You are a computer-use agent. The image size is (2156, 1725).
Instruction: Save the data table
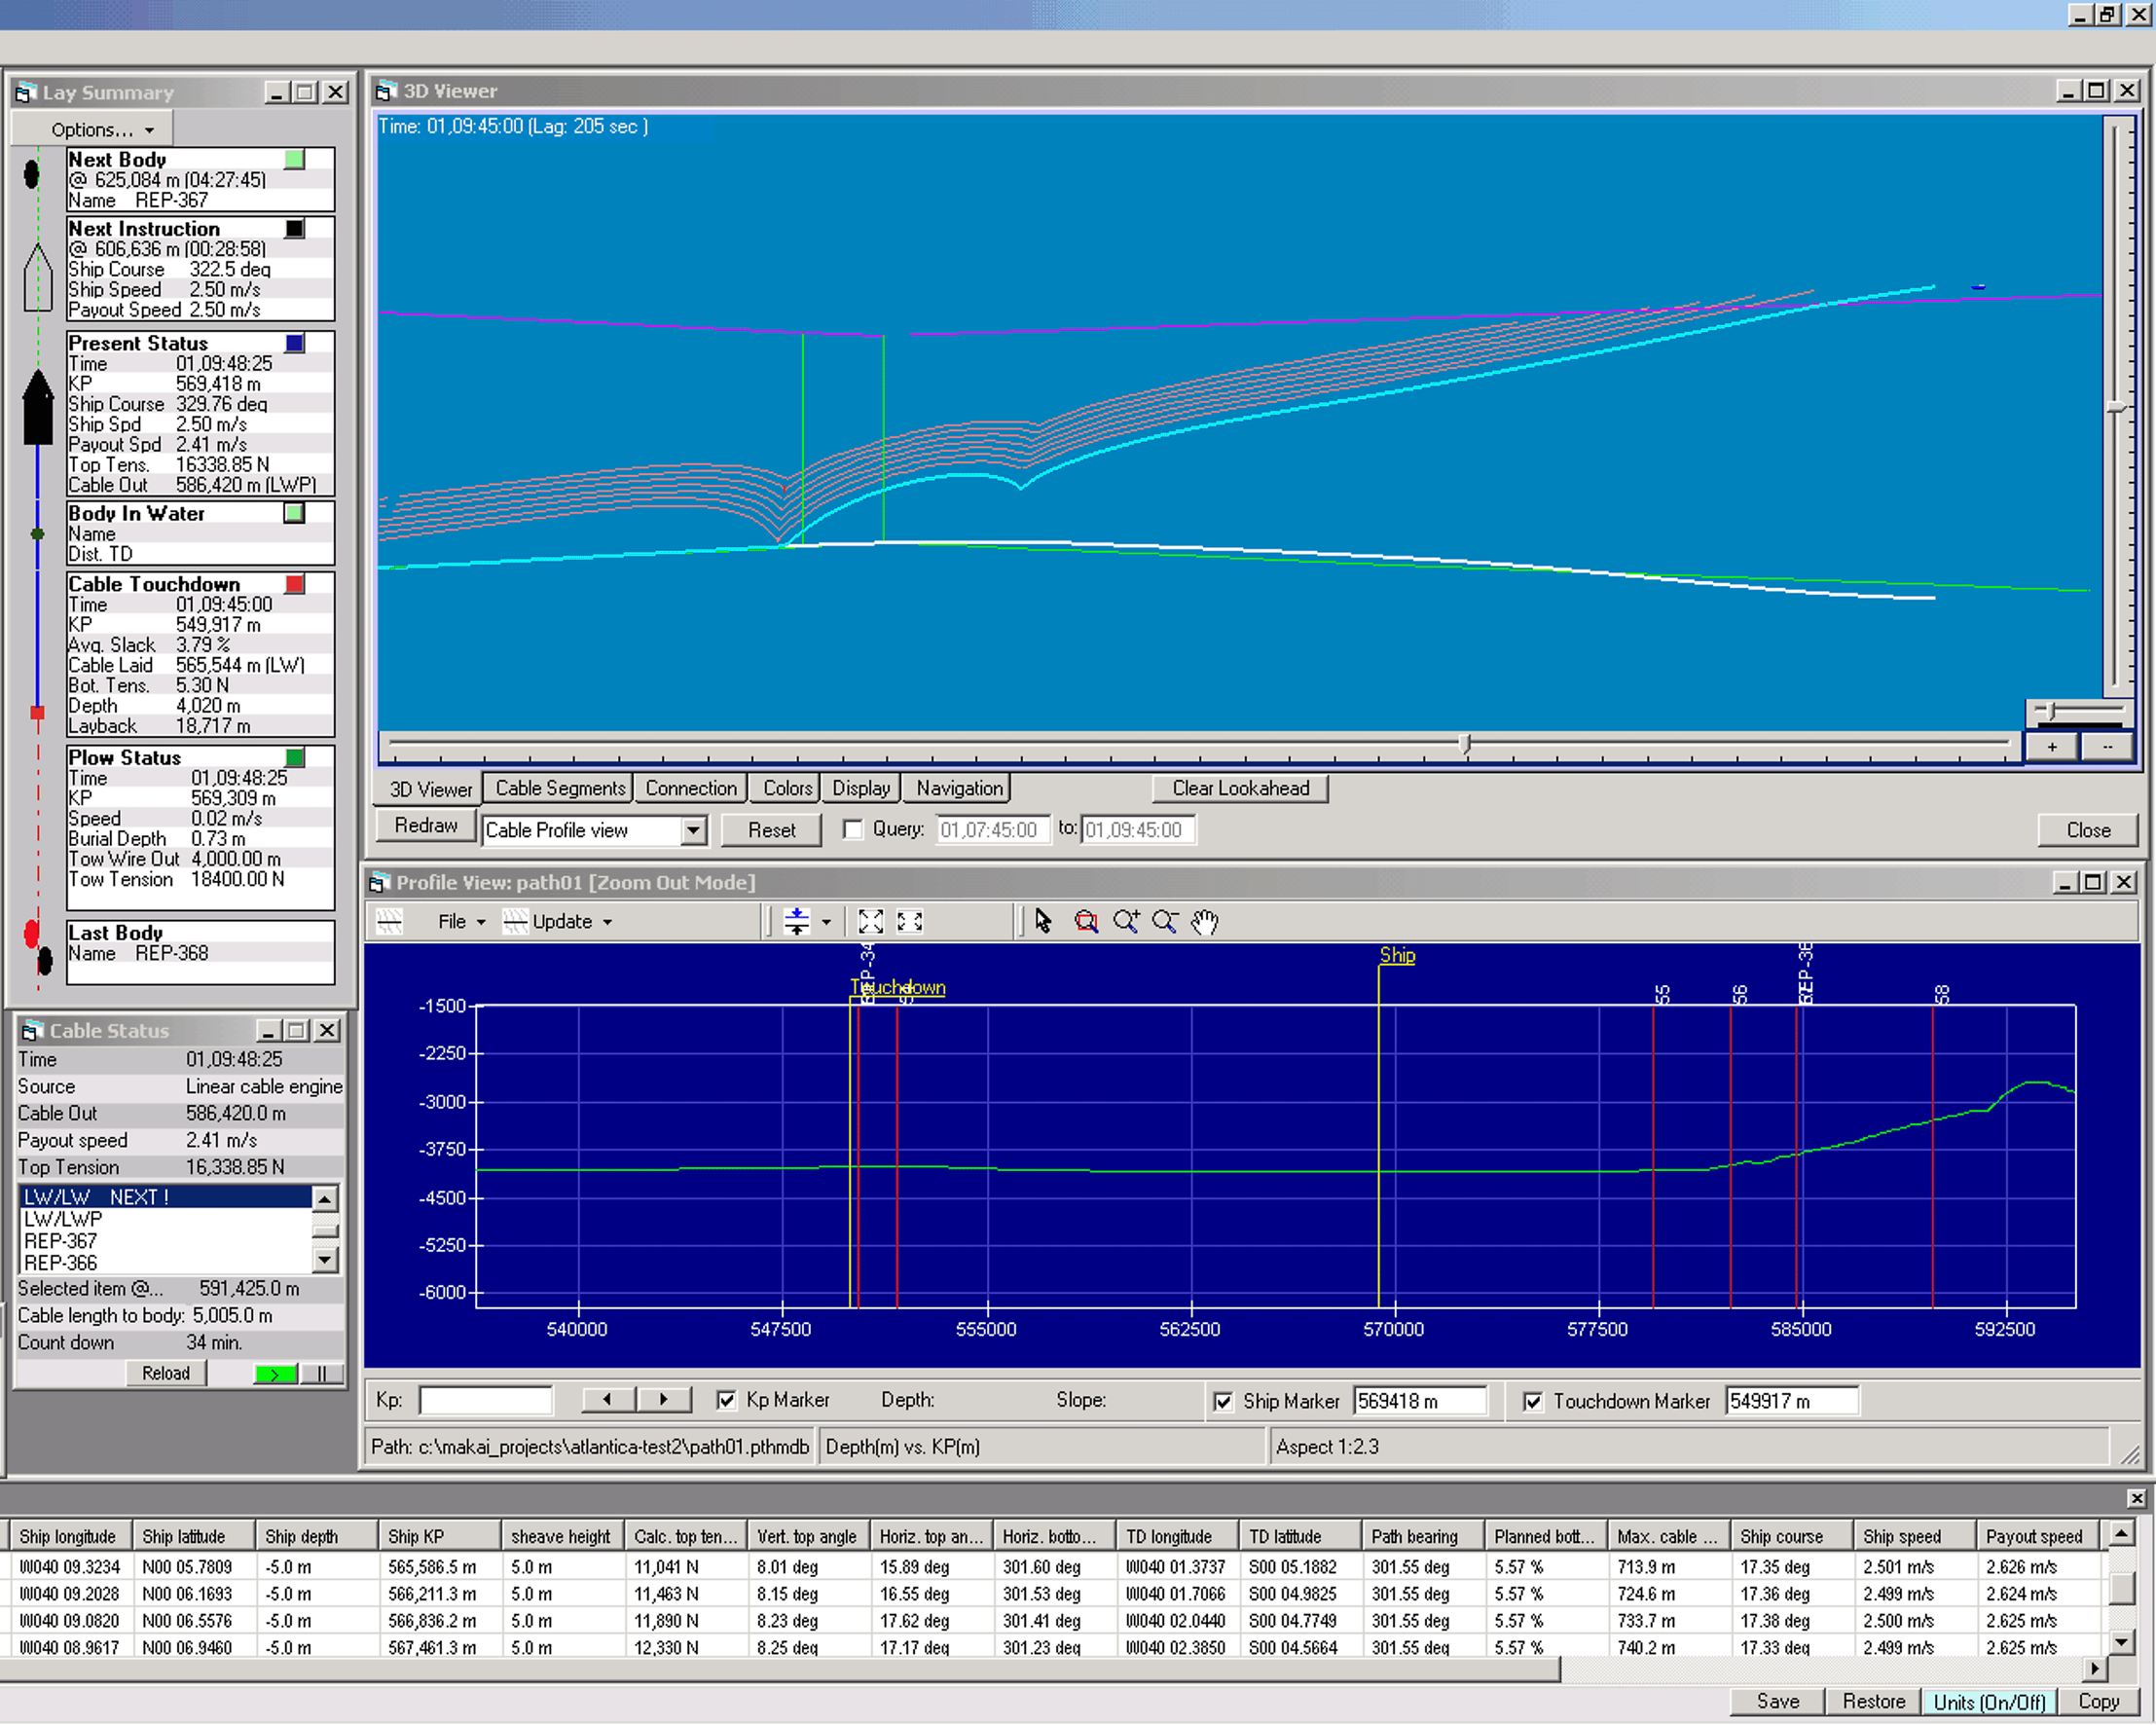1777,1702
